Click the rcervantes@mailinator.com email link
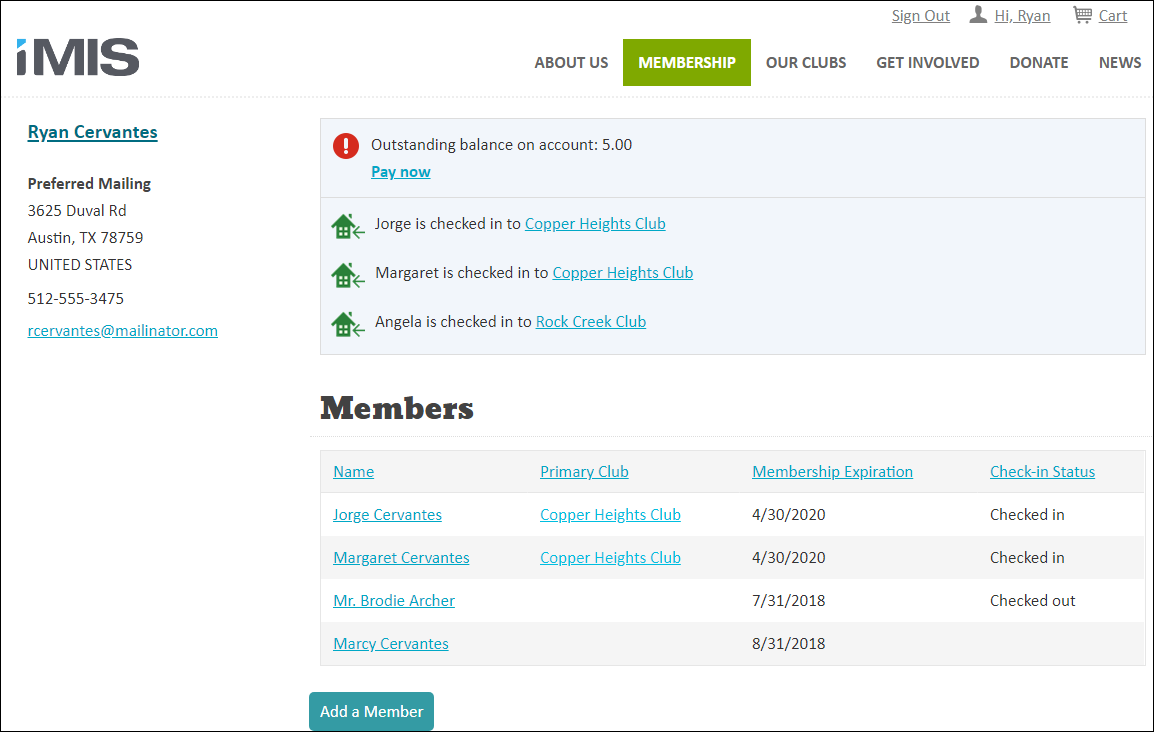The image size is (1154, 732). (x=123, y=330)
